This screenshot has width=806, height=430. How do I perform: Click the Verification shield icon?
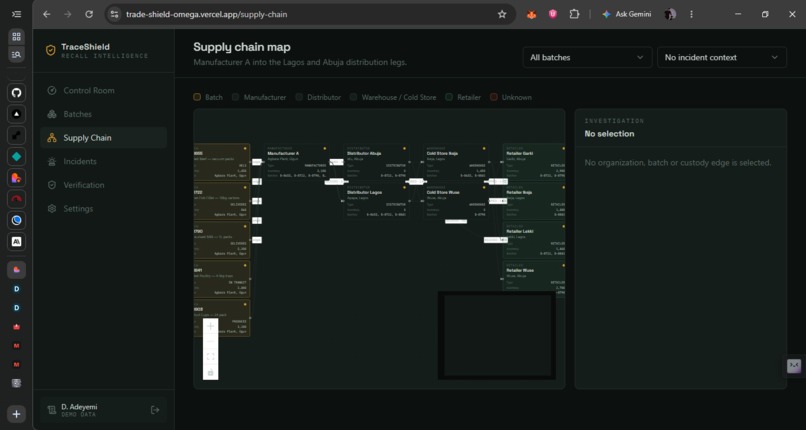[51, 185]
